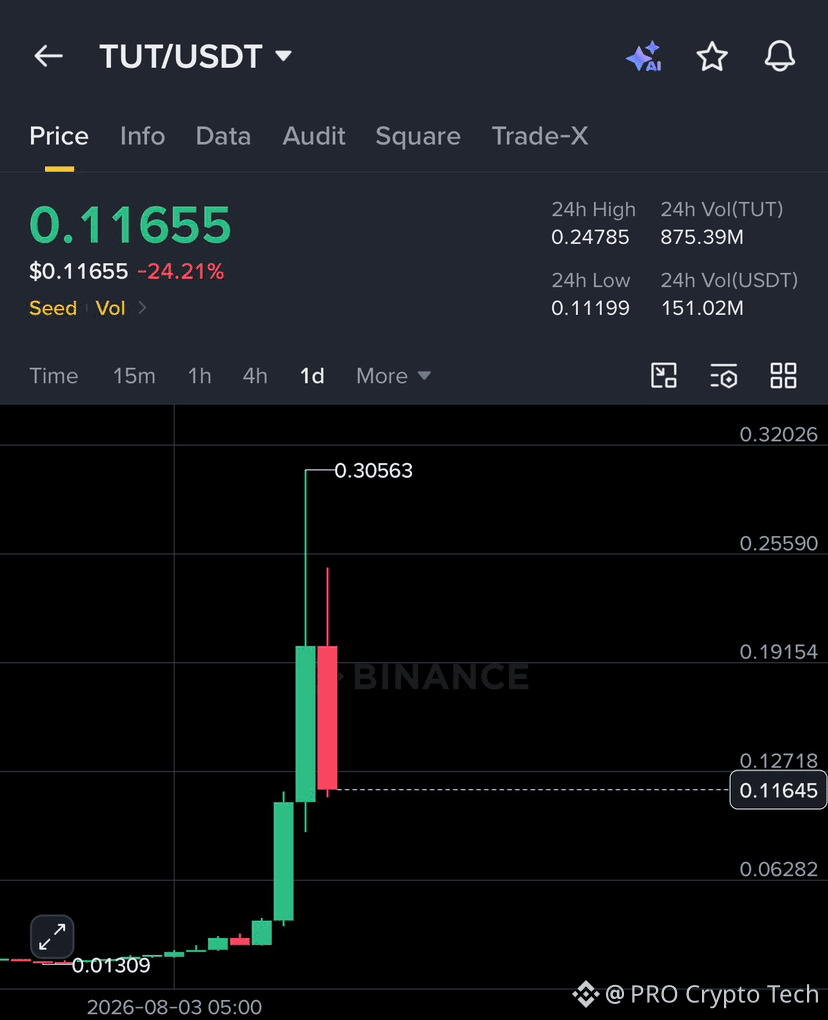Image resolution: width=828 pixels, height=1020 pixels.
Task: Open the TUT/USDT pair selector dropdown
Action: [195, 57]
